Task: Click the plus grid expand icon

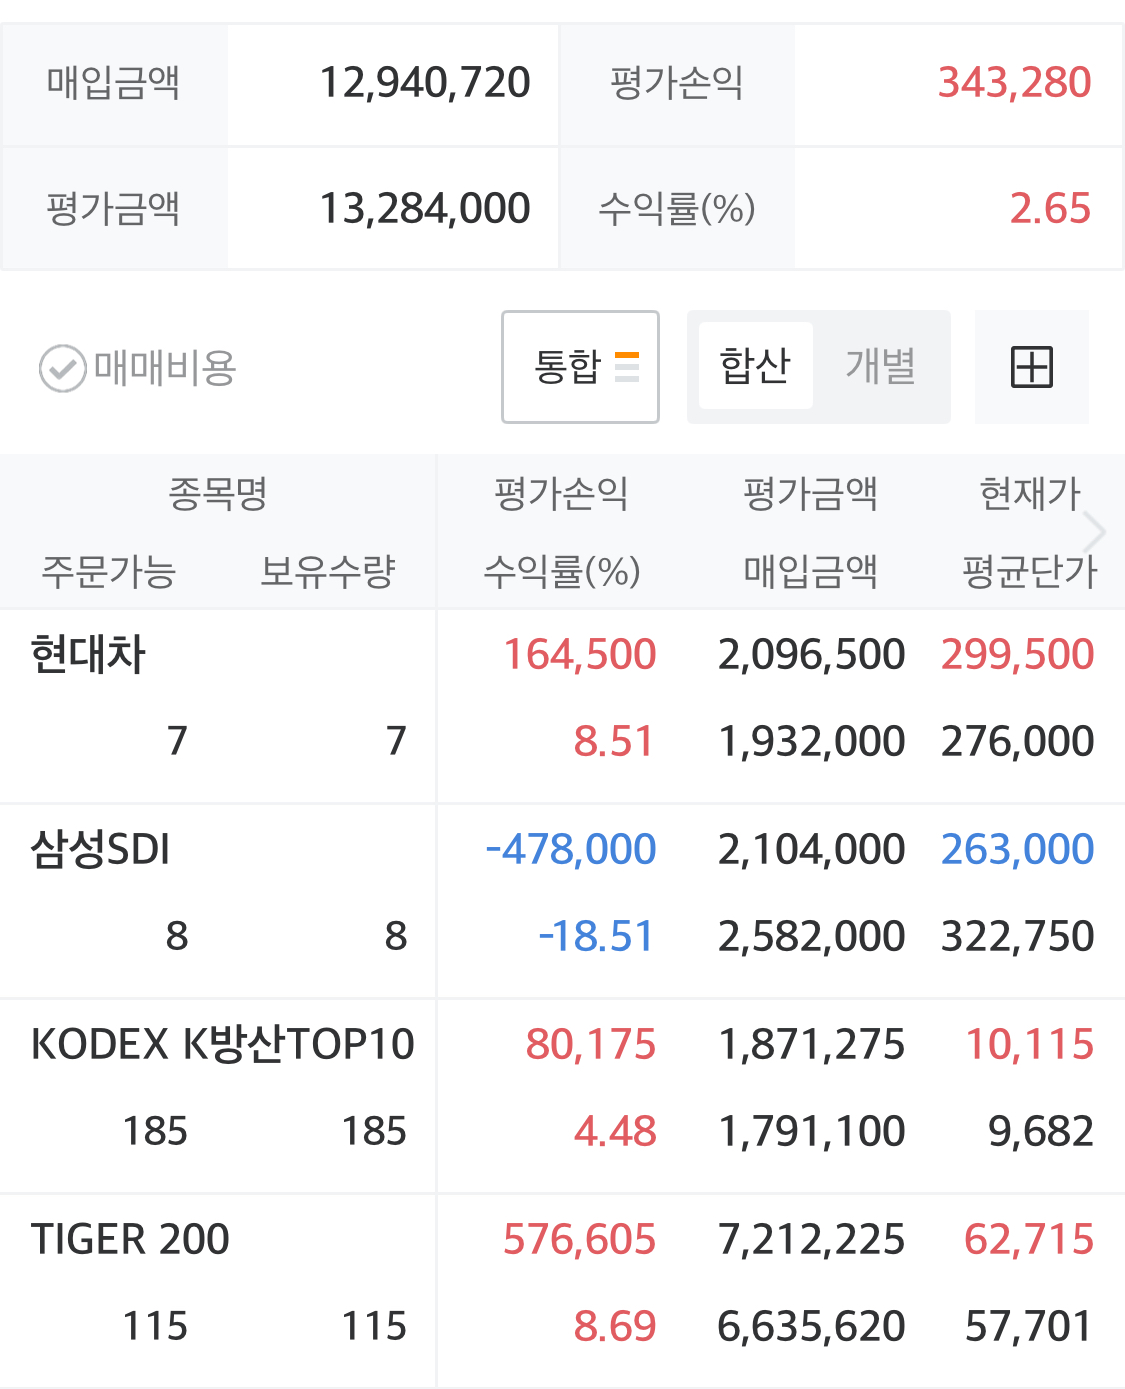Action: [x=1031, y=367]
